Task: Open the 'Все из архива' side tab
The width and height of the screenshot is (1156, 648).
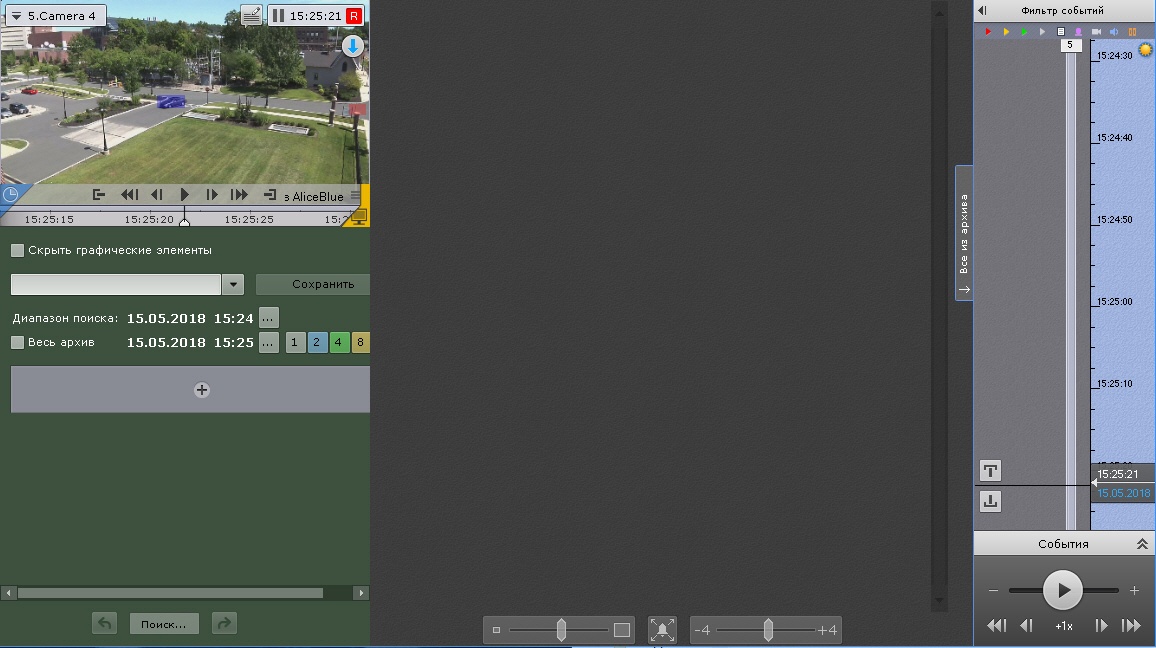Action: [964, 235]
